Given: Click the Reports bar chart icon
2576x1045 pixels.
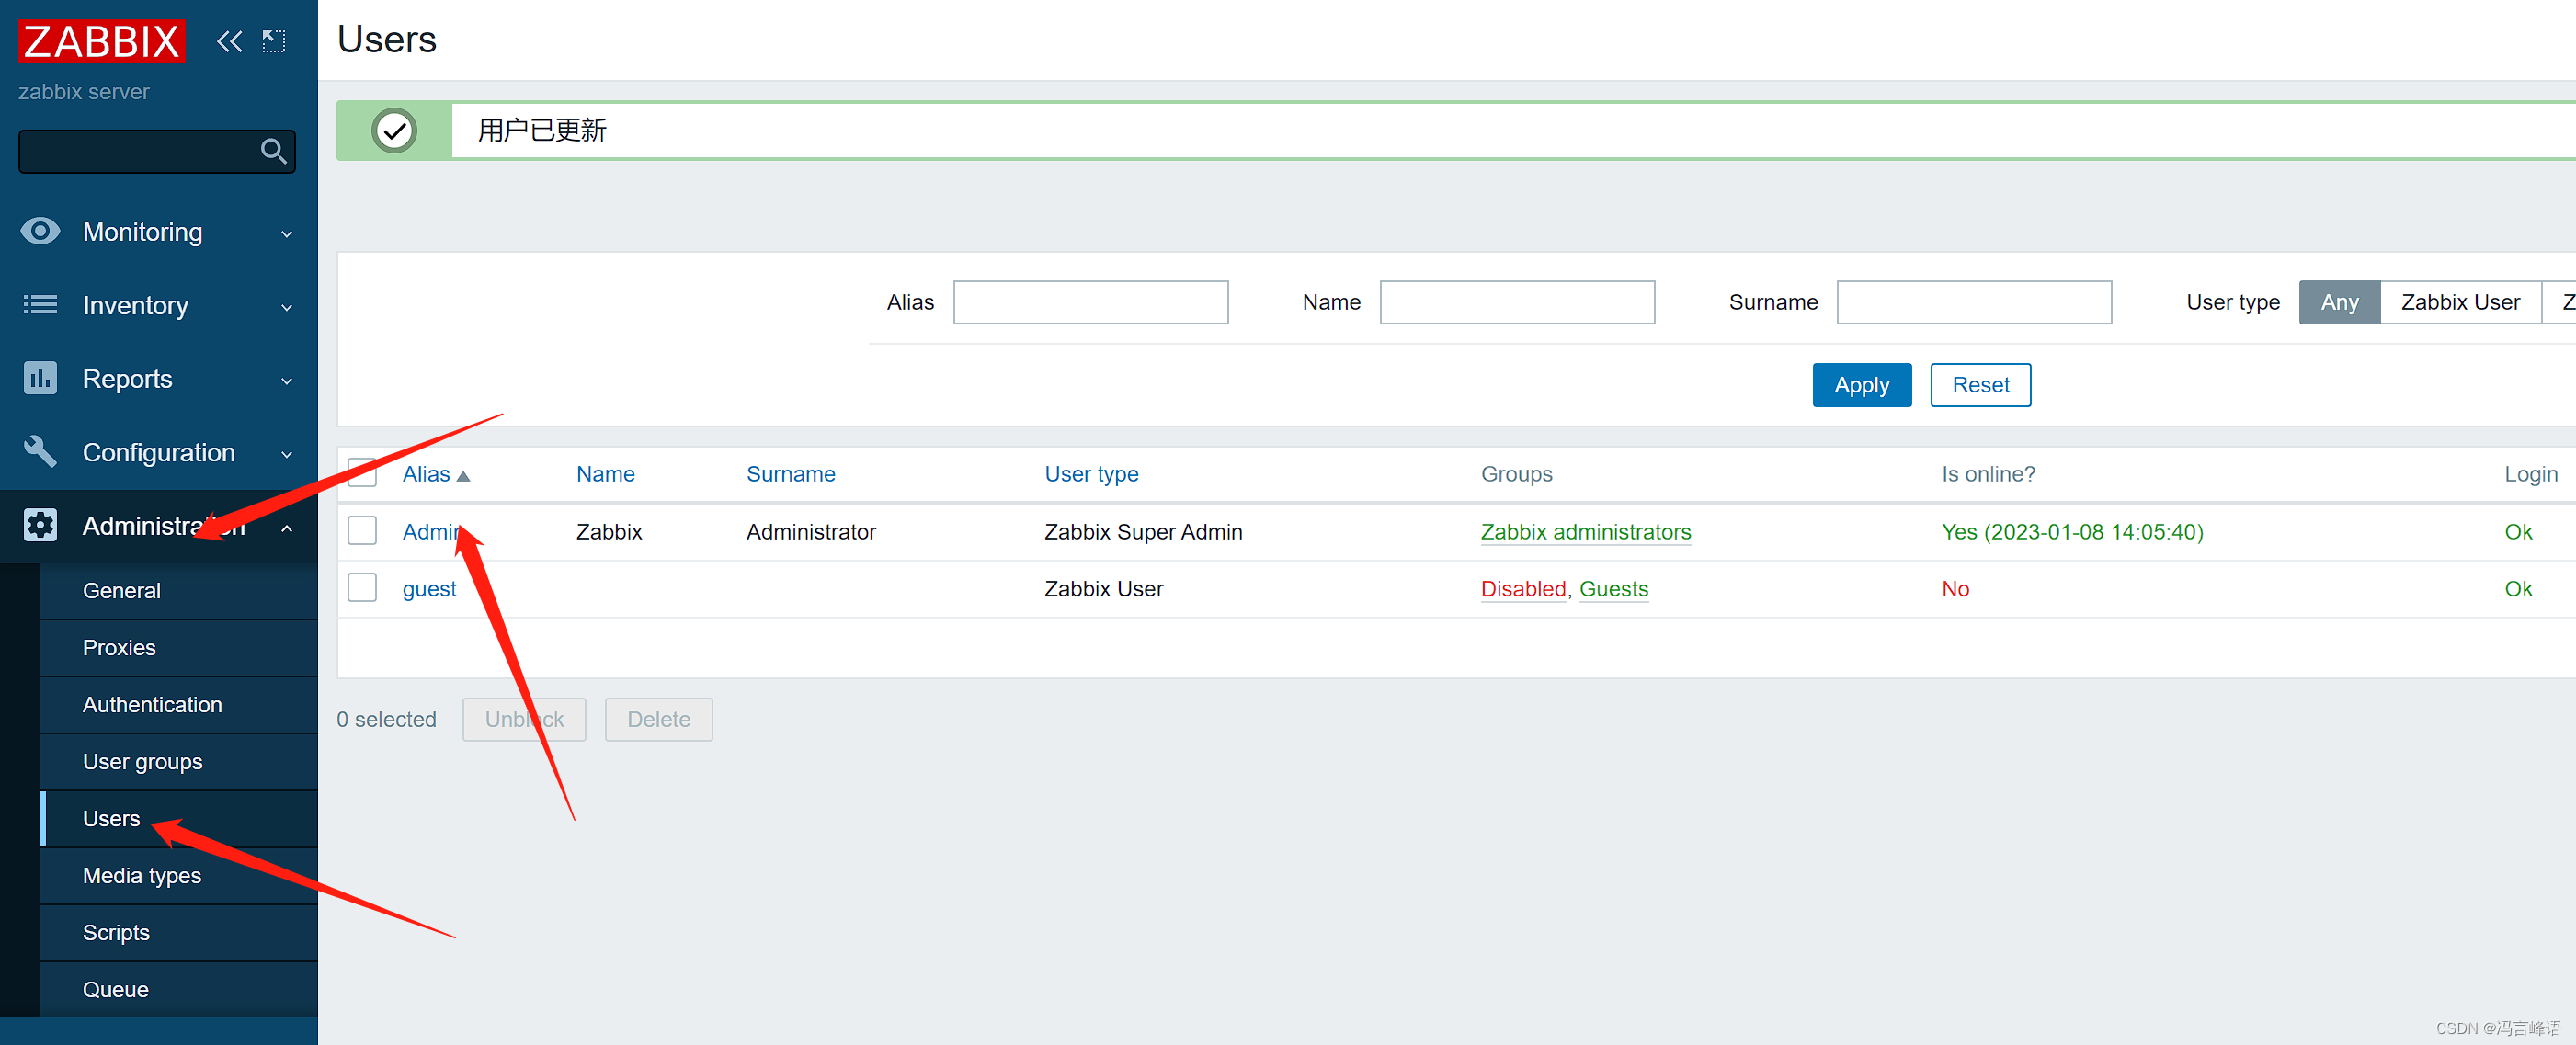Looking at the screenshot, I should tap(40, 378).
